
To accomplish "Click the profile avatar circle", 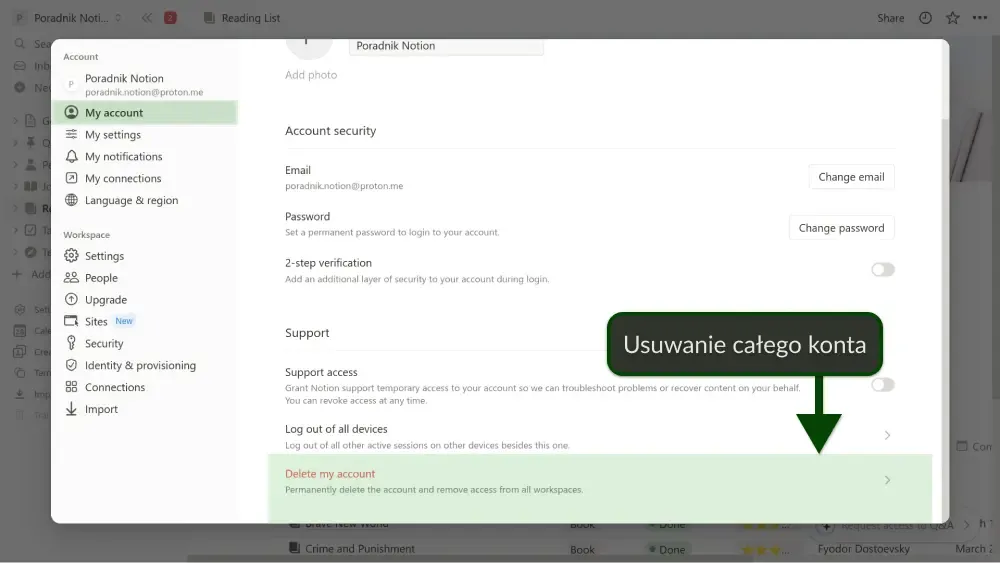I will click(309, 49).
